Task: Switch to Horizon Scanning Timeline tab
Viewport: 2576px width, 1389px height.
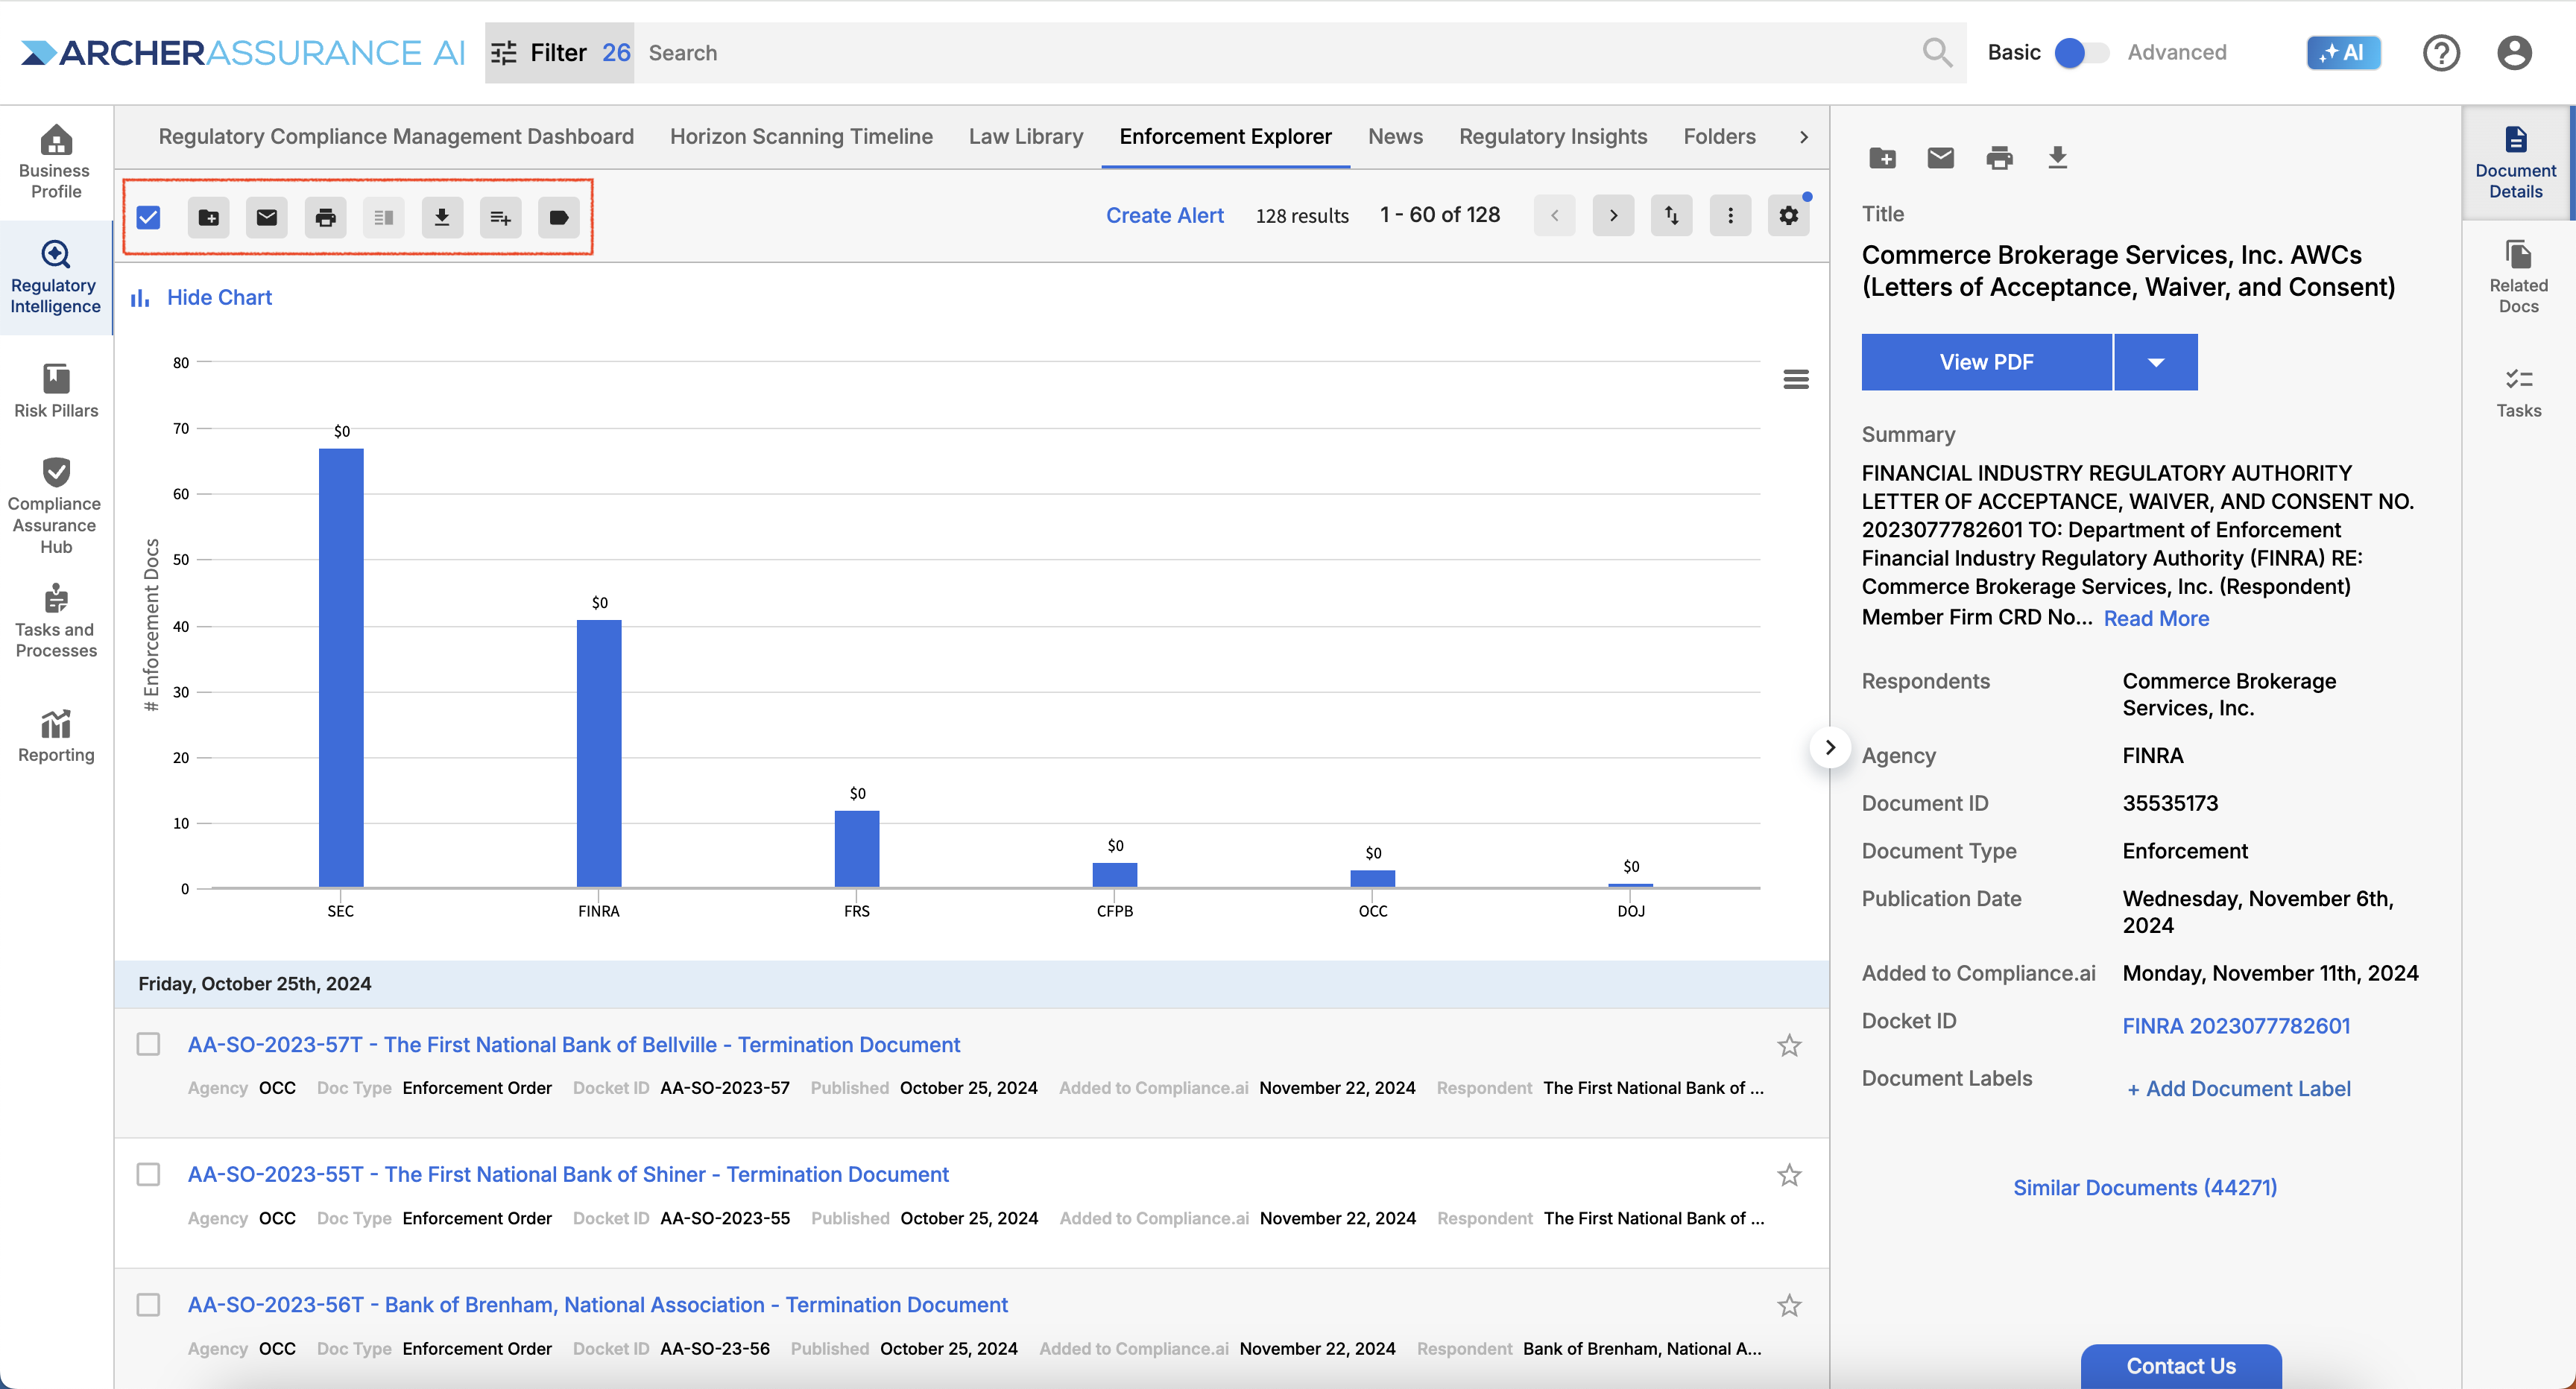Action: [801, 136]
